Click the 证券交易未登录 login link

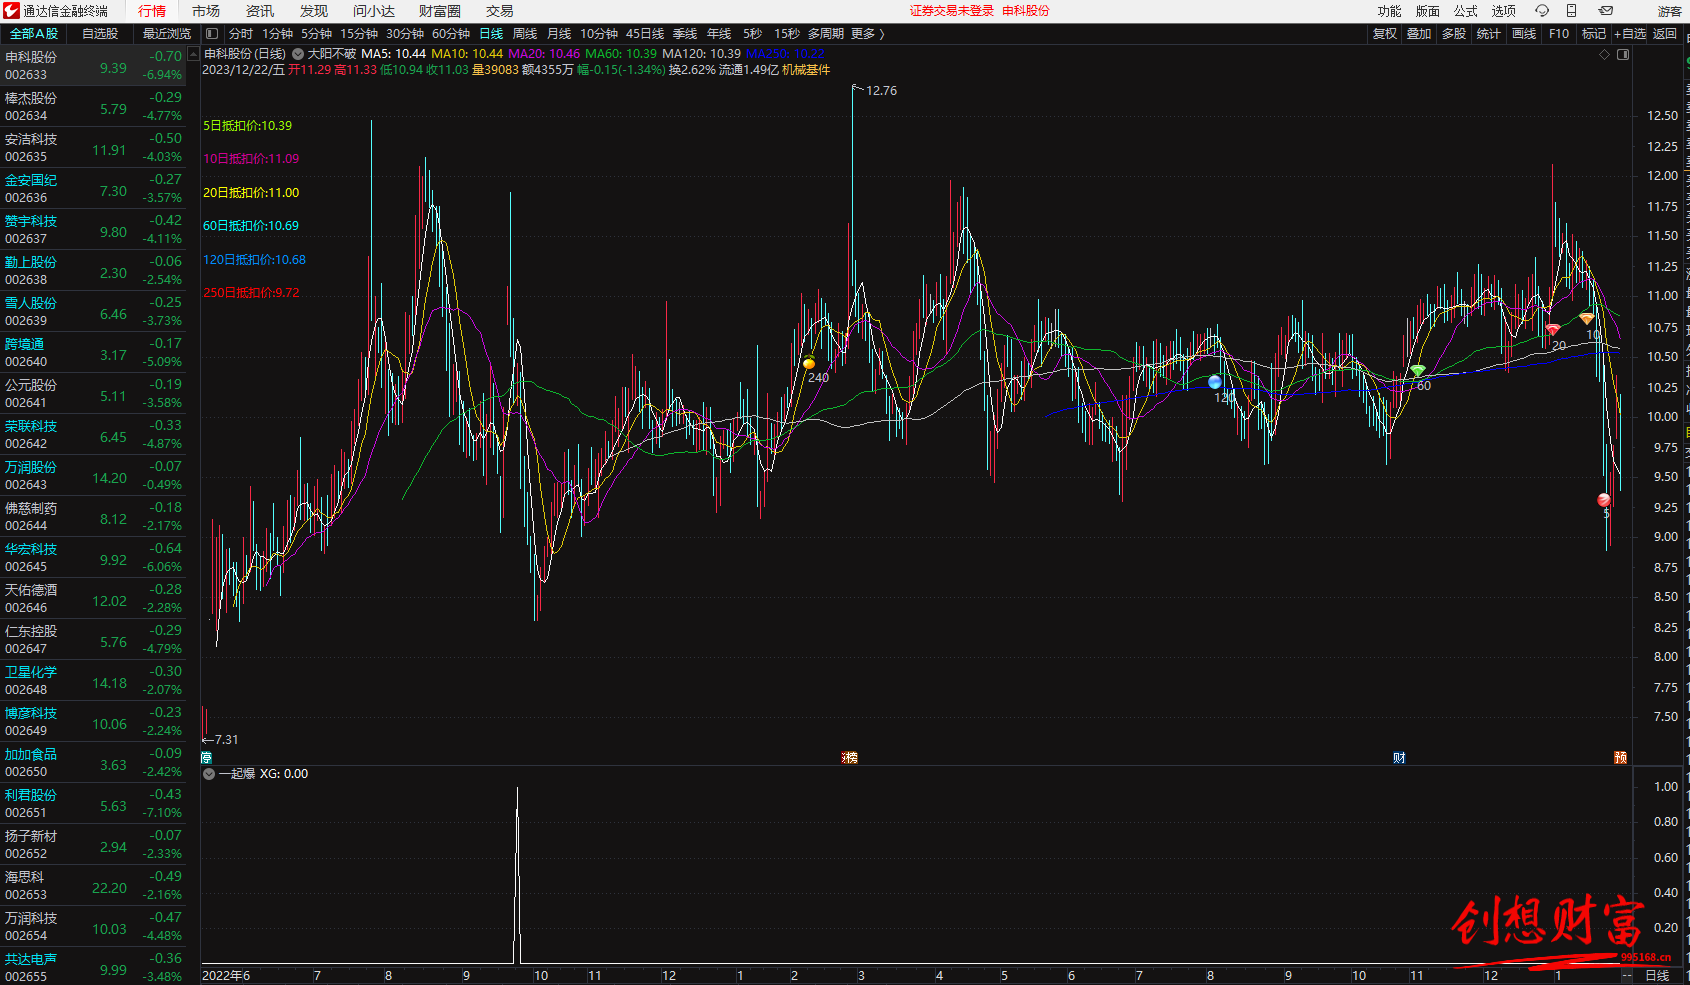click(951, 11)
